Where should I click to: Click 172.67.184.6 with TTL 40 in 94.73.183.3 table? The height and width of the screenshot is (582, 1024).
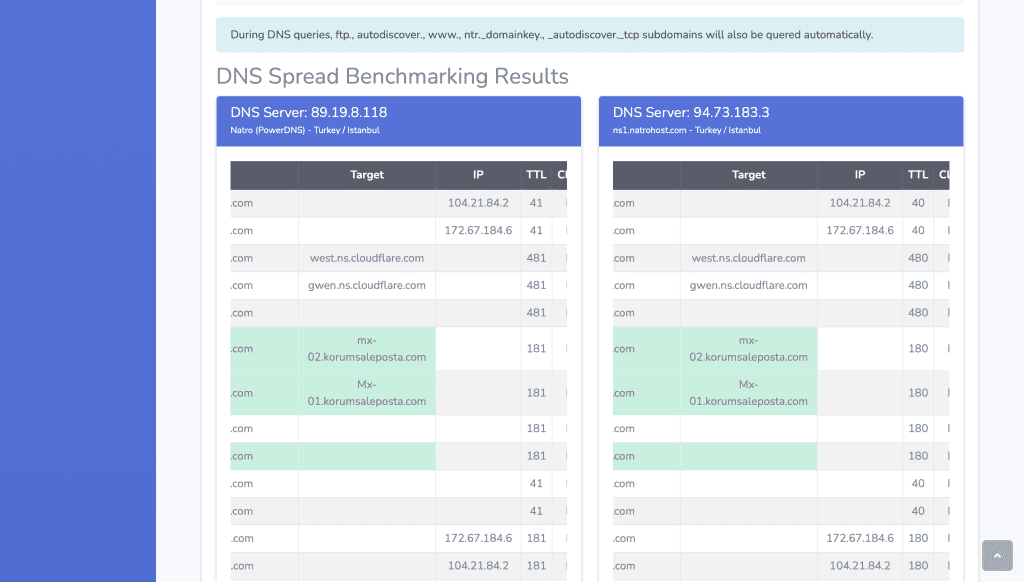point(860,230)
